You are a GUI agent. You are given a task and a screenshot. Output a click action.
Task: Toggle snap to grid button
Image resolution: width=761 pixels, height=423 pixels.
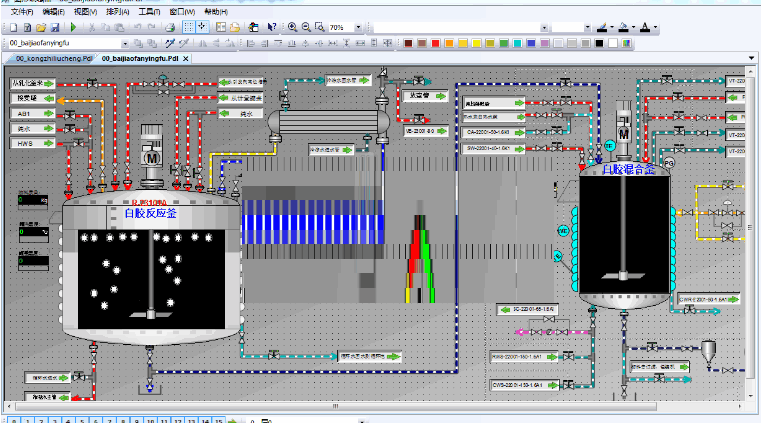202,27
